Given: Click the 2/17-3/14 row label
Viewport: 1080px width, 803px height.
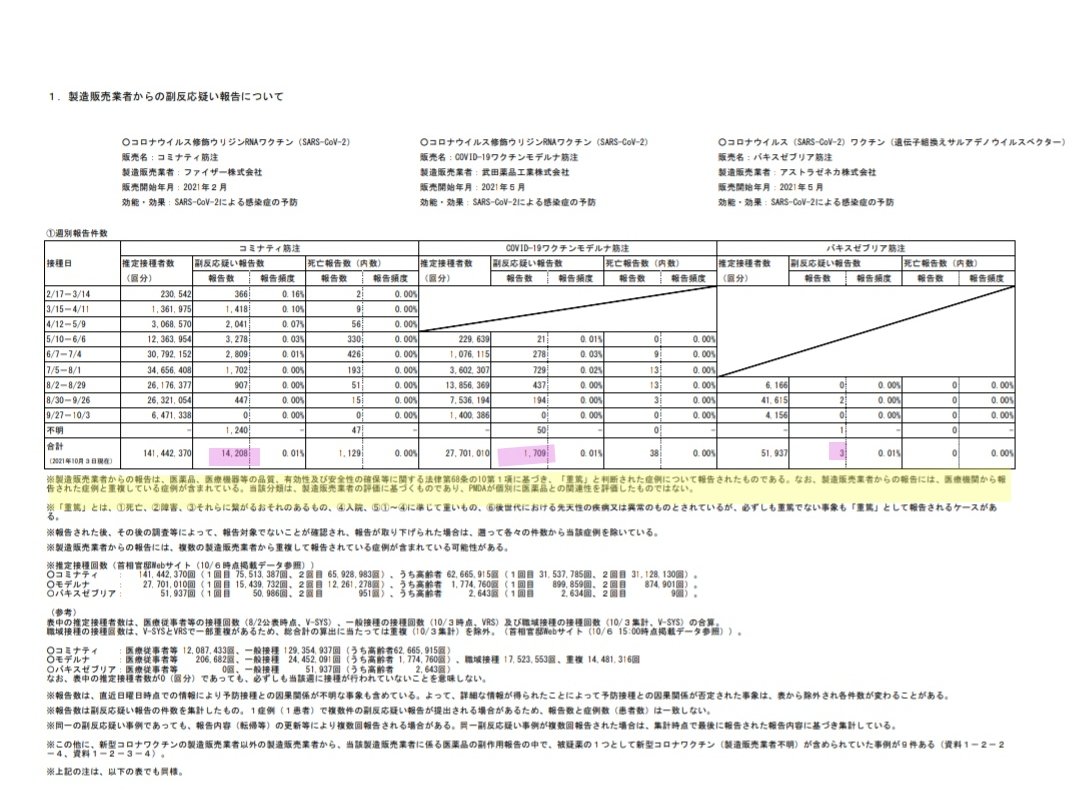Looking at the screenshot, I should (66, 293).
